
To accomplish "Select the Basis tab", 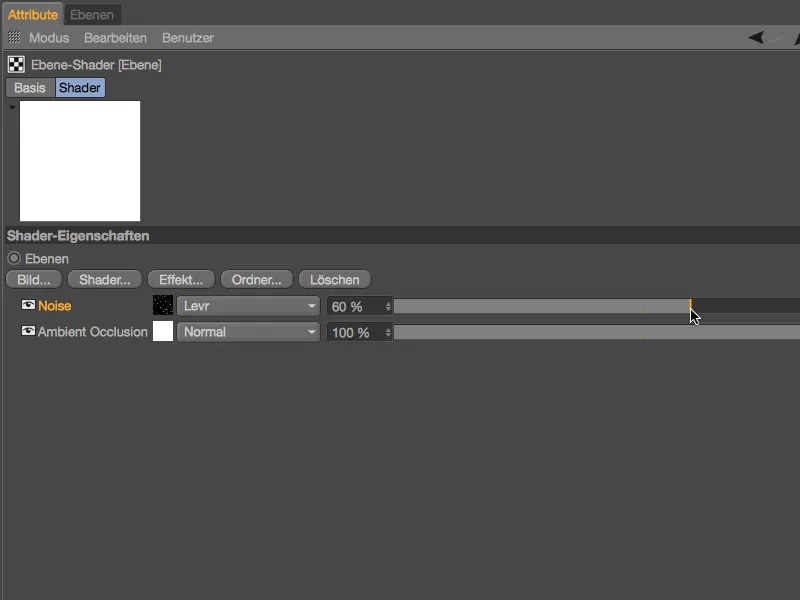I will [30, 88].
